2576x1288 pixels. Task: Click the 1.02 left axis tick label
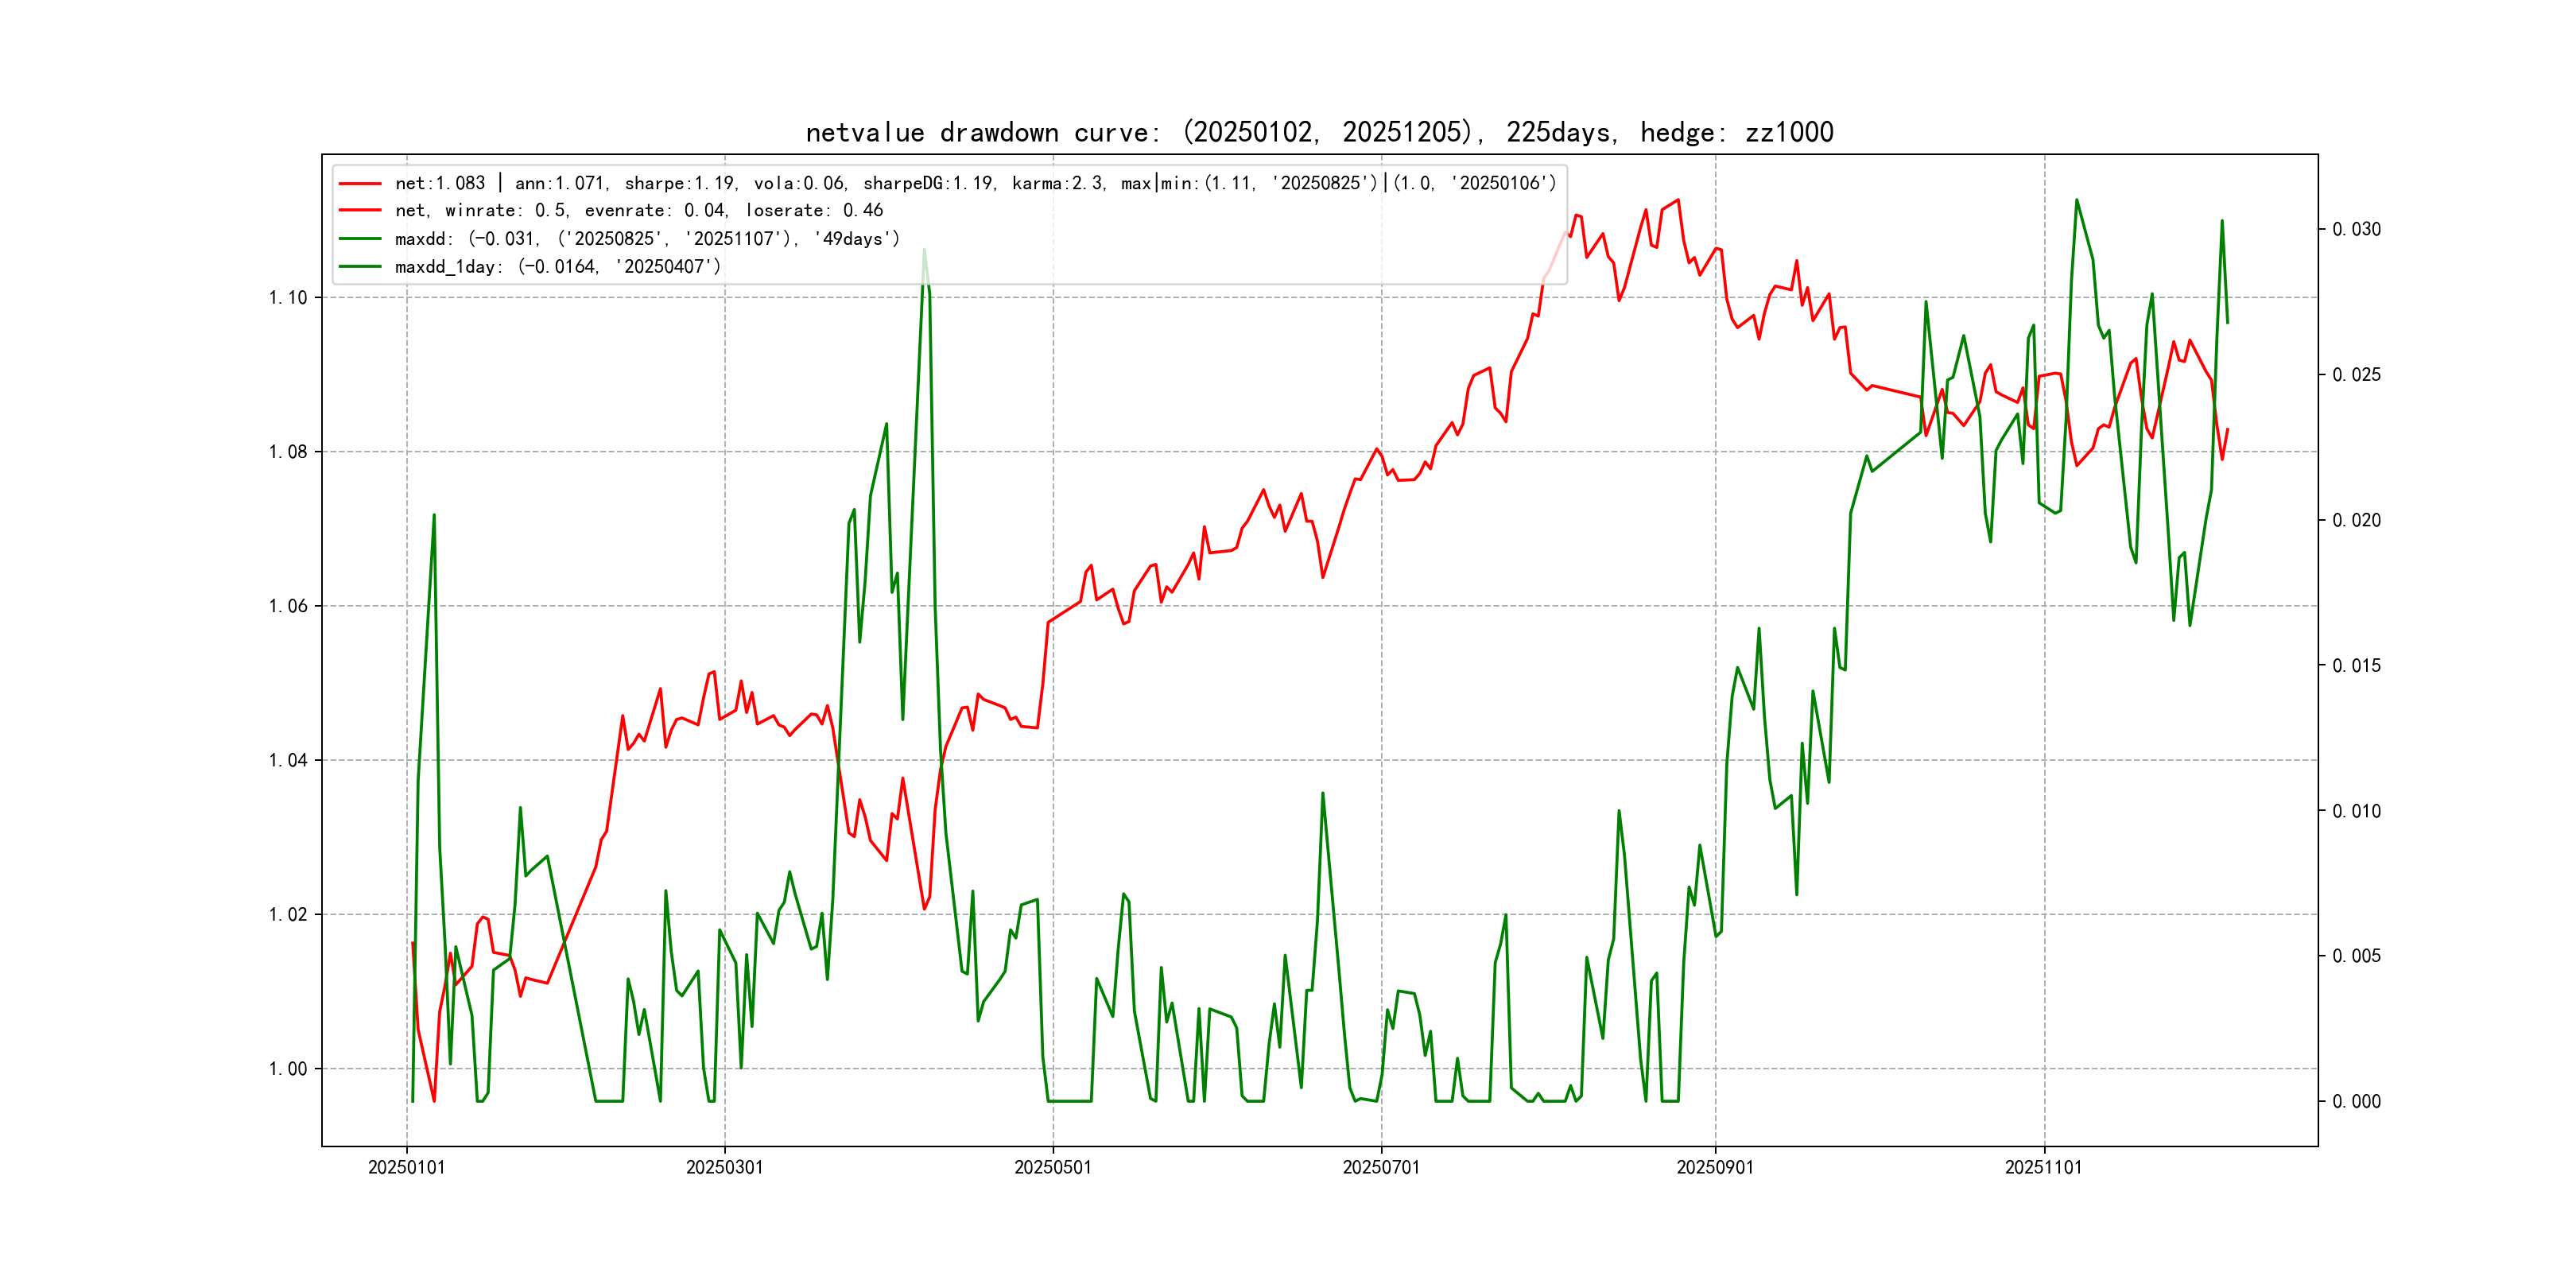pos(288,915)
